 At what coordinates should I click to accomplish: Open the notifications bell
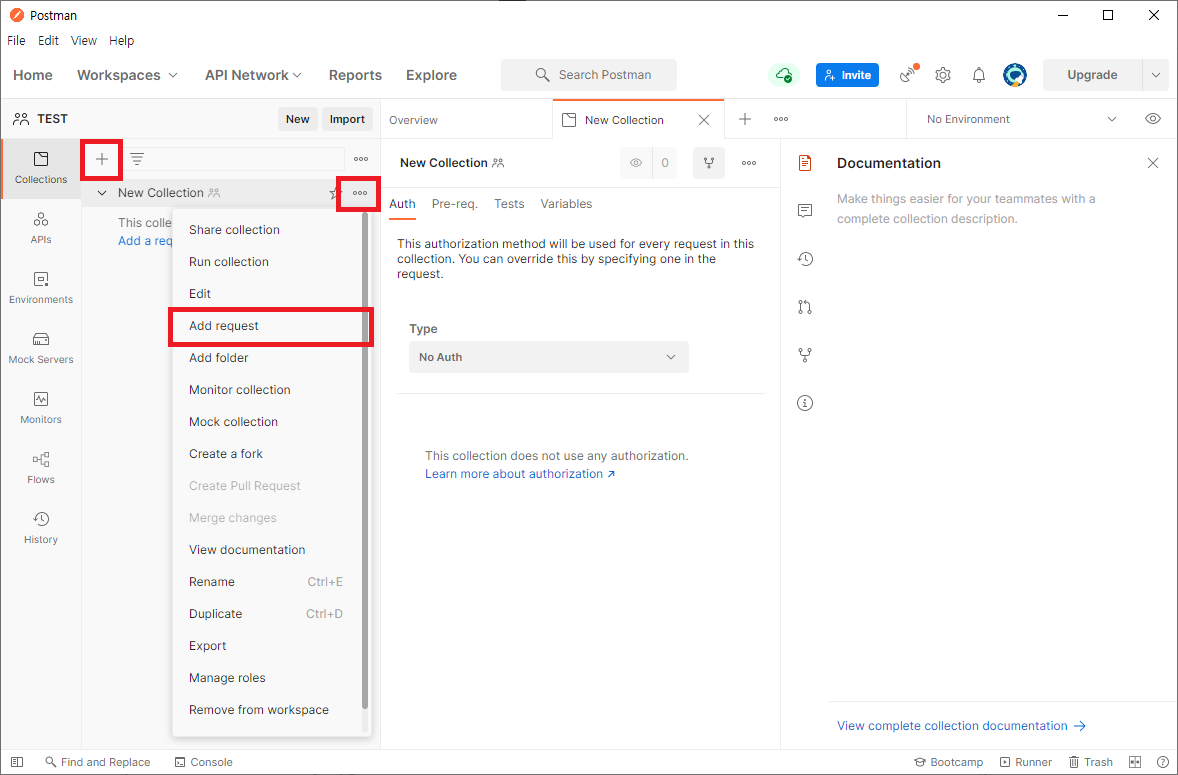[978, 75]
